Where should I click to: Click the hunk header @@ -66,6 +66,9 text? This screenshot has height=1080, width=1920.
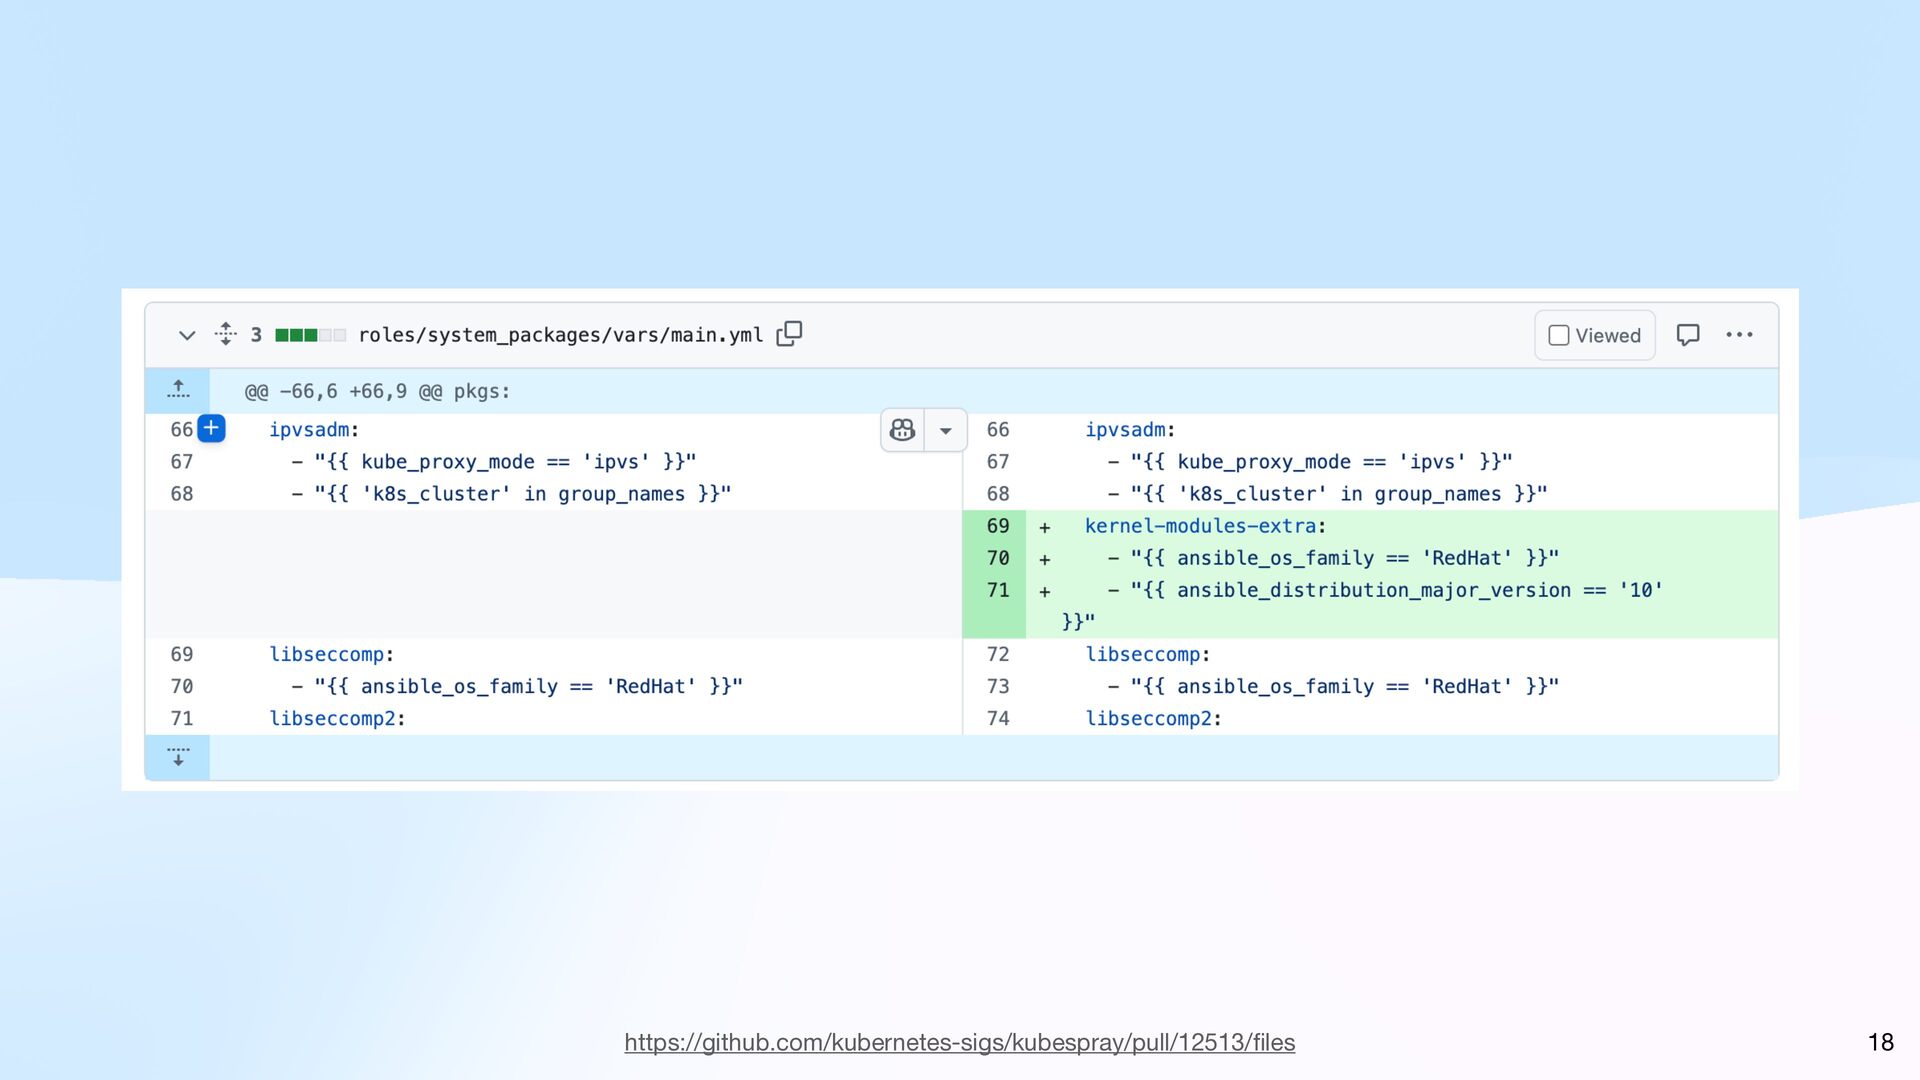click(x=377, y=391)
